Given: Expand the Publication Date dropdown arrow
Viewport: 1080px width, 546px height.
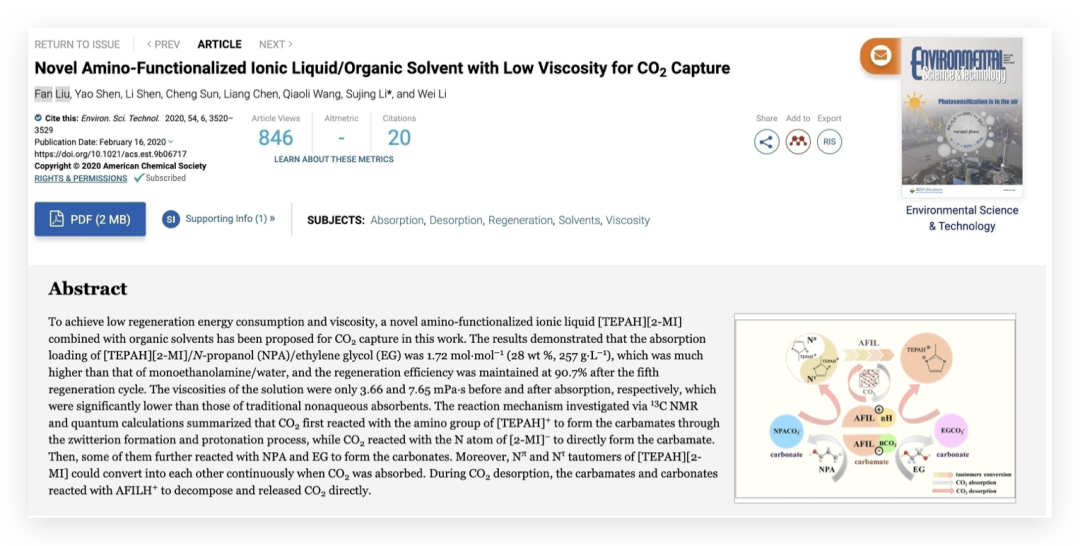Looking at the screenshot, I should point(171,142).
